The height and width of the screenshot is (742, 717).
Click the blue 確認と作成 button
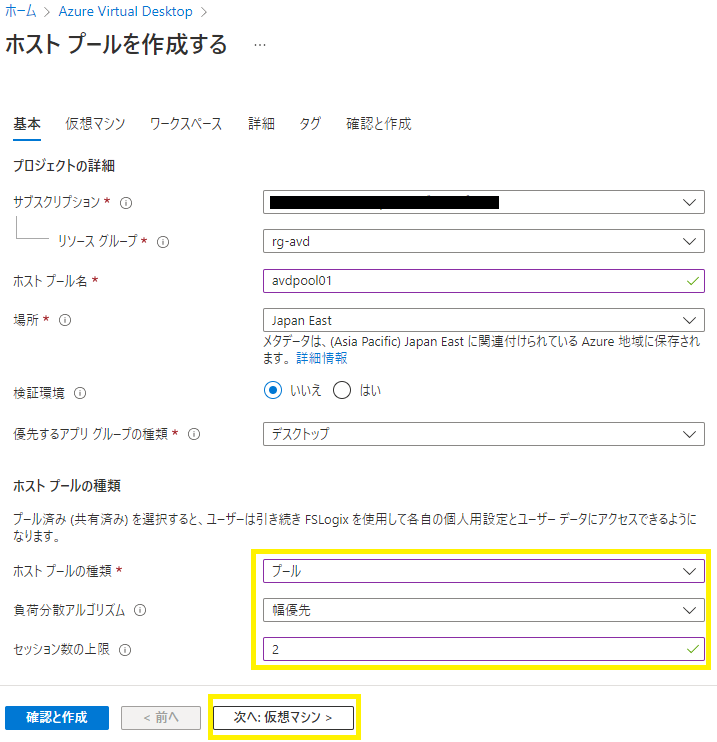pyautogui.click(x=57, y=717)
